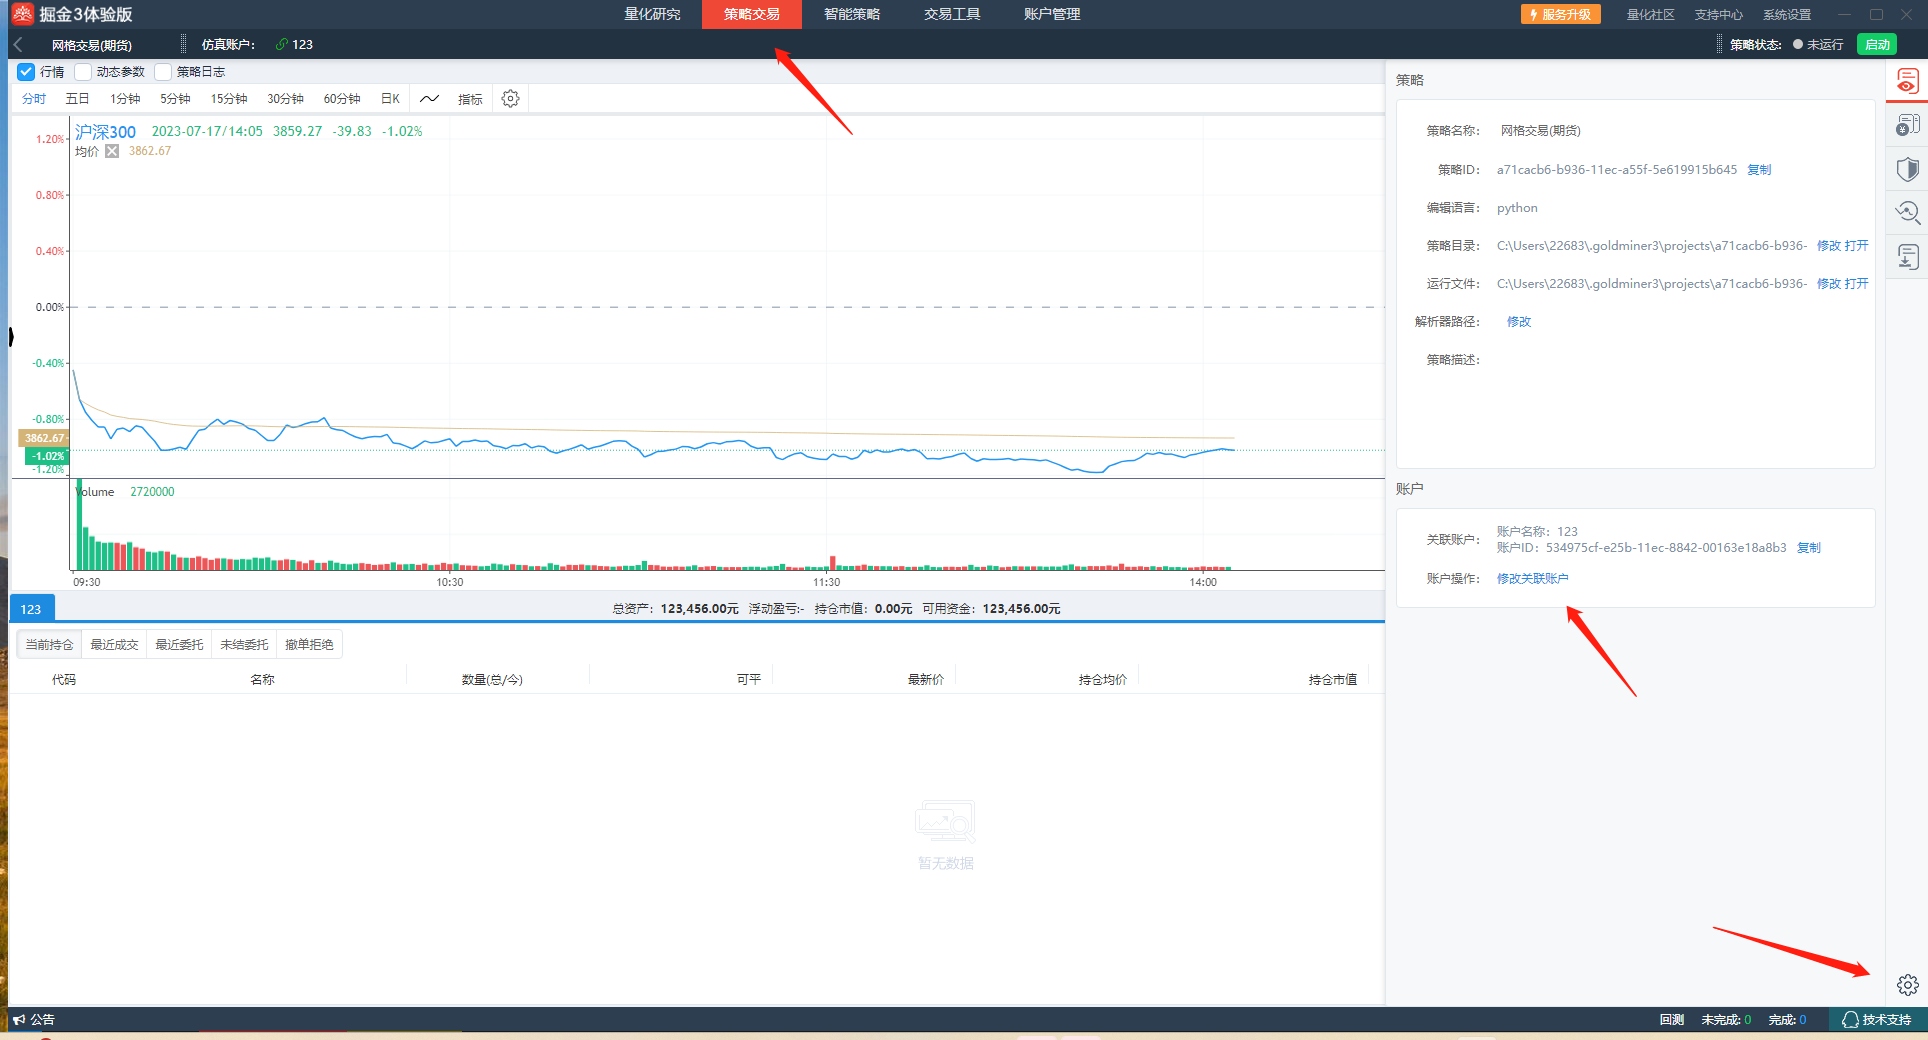The width and height of the screenshot is (1928, 1040).
Task: Click the magnifier chart analysis sidebar icon
Action: (x=1907, y=212)
